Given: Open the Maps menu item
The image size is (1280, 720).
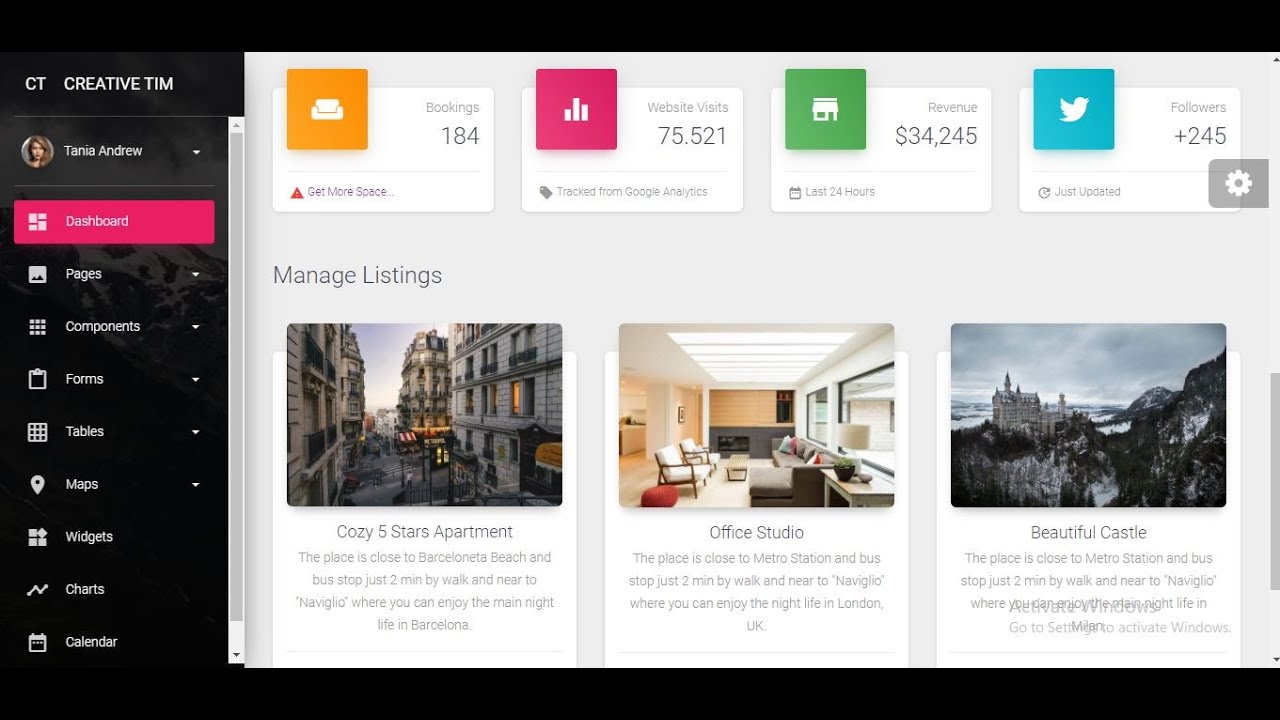Looking at the screenshot, I should (114, 484).
